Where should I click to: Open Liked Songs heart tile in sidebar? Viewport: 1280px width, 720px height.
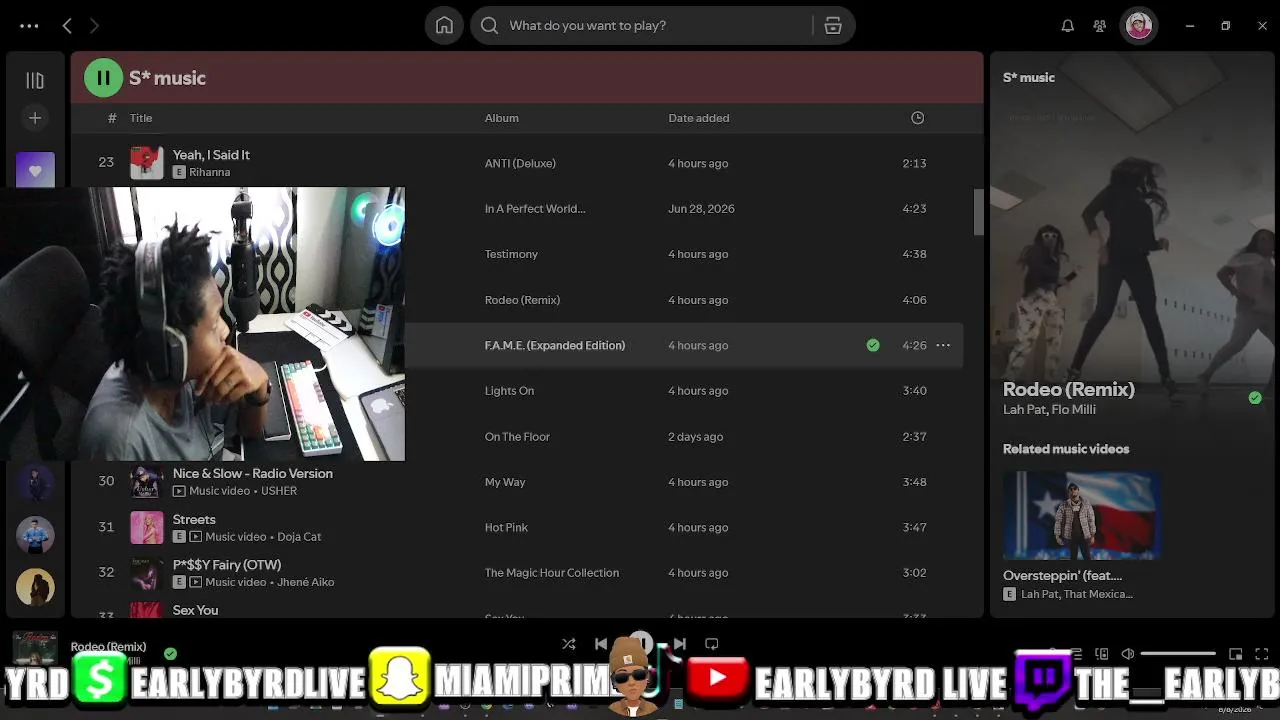(x=35, y=170)
